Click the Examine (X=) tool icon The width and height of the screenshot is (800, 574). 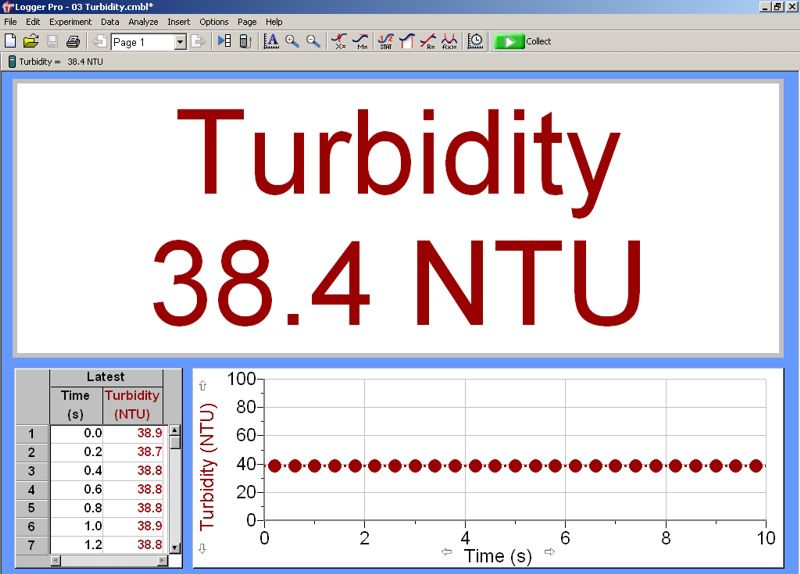coord(340,41)
